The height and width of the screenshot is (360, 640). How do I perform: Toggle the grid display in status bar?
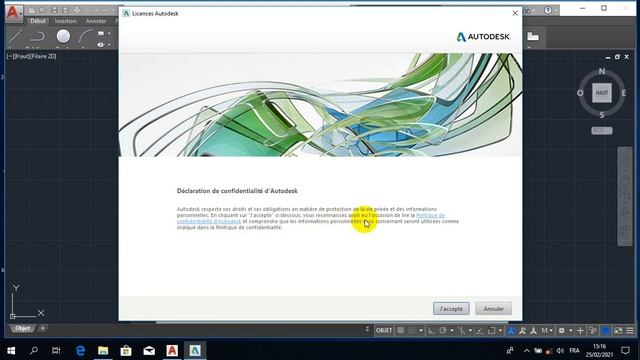(401, 330)
